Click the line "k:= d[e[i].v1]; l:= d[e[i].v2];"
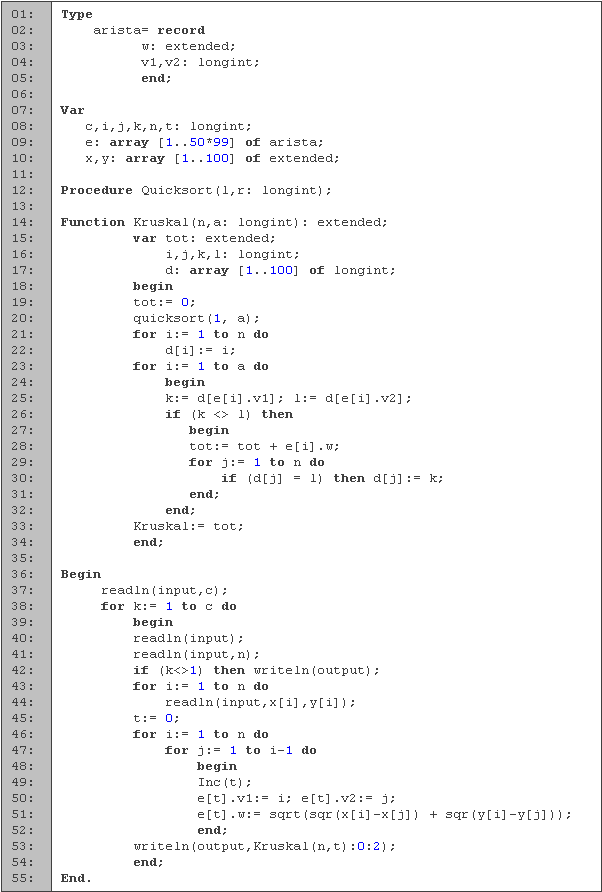Viewport: 602px width, 892px height. [x=287, y=398]
